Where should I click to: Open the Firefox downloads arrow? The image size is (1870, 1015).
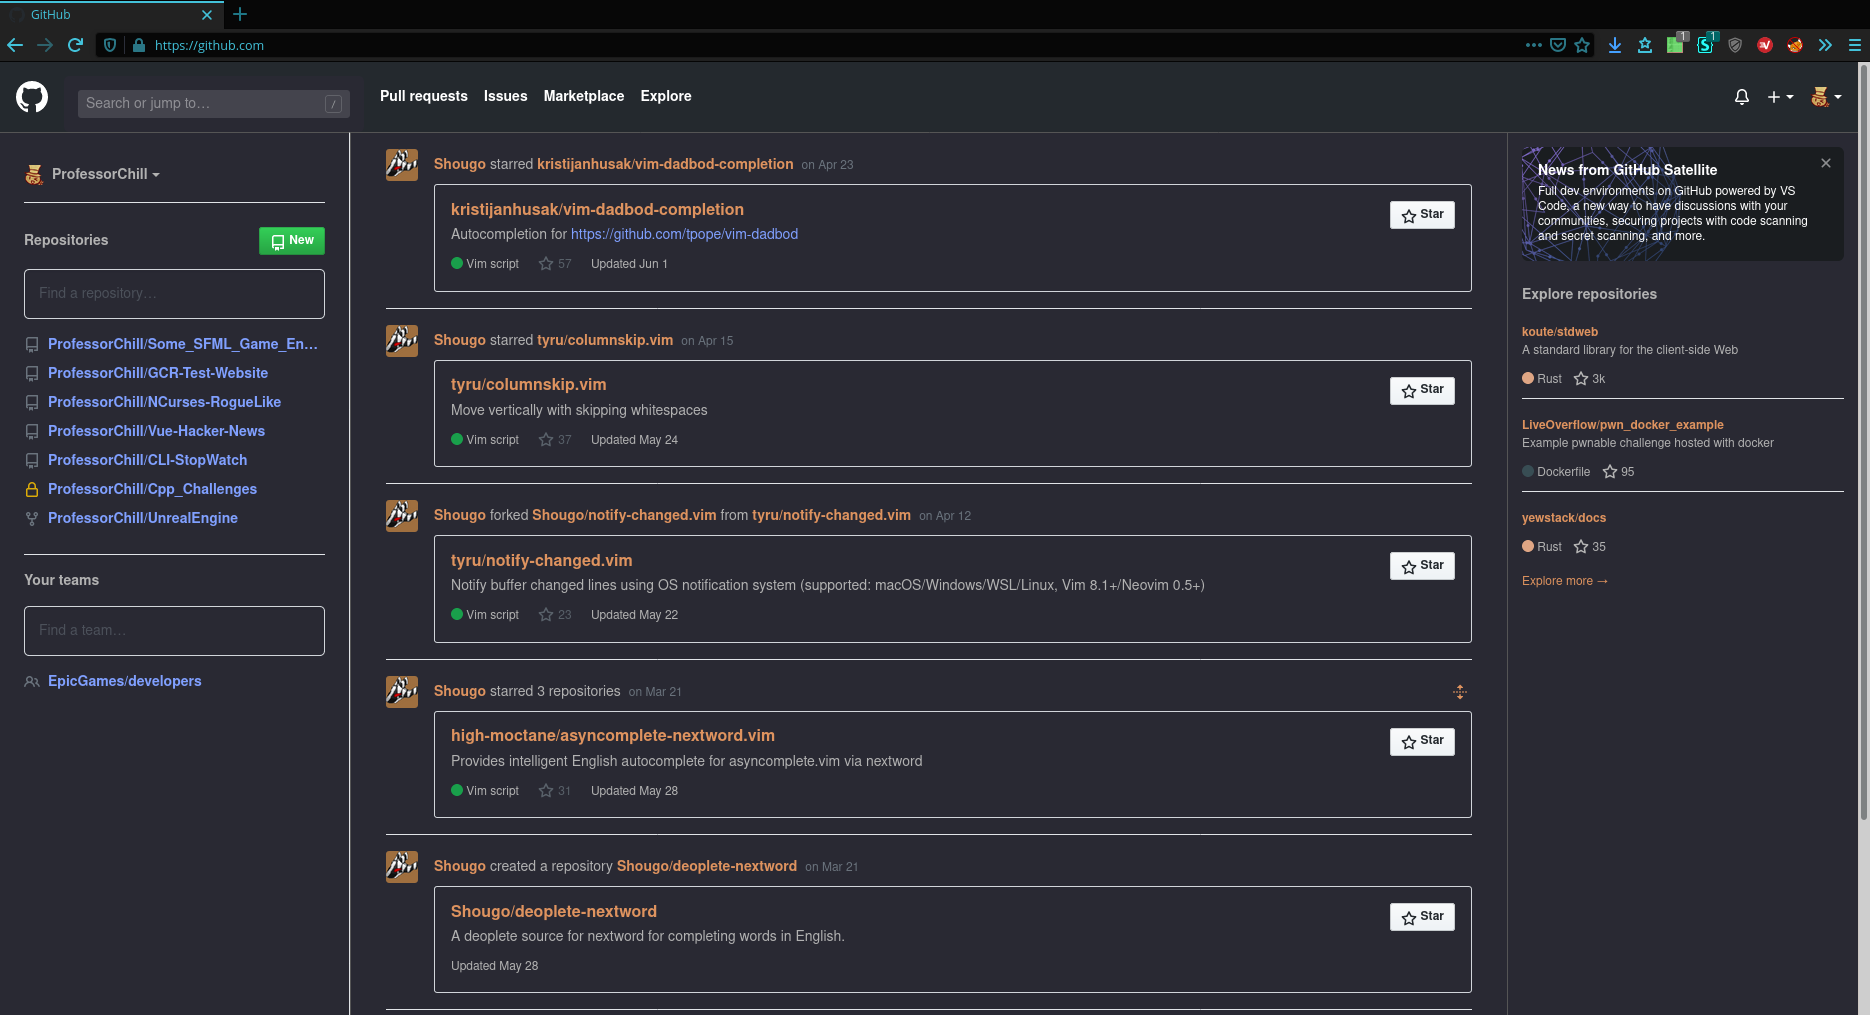1614,45
